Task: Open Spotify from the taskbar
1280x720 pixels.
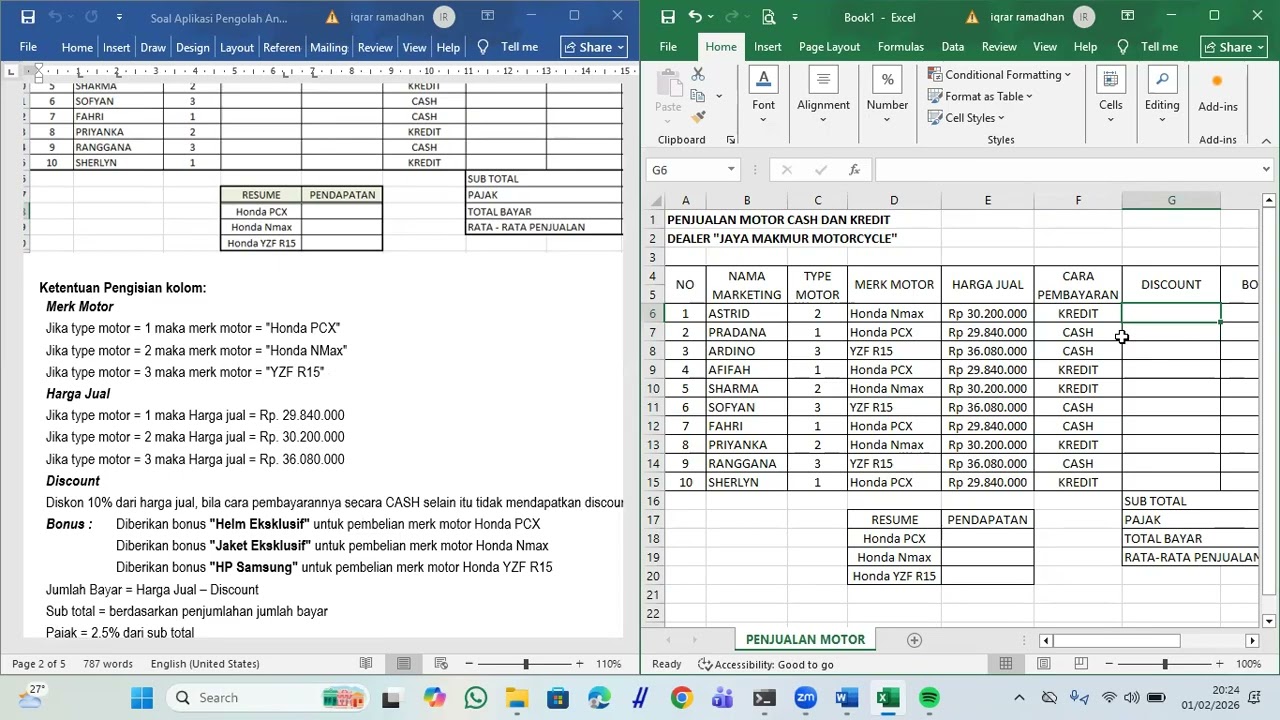Action: click(x=929, y=698)
